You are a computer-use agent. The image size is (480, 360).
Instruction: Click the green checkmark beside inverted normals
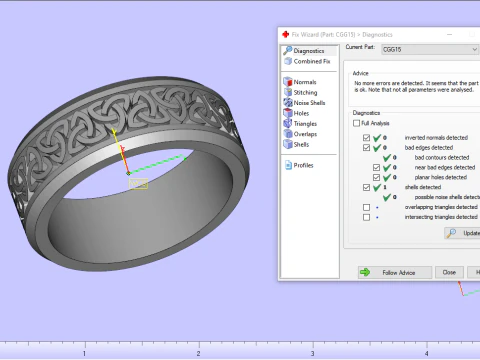tap(377, 138)
